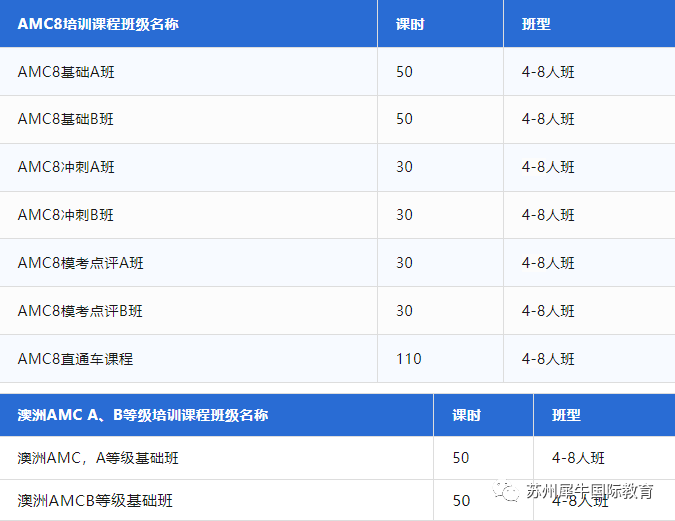Click 4-8人班 in the AMC8冲刺A班 row
This screenshot has width=675, height=521.
[548, 167]
